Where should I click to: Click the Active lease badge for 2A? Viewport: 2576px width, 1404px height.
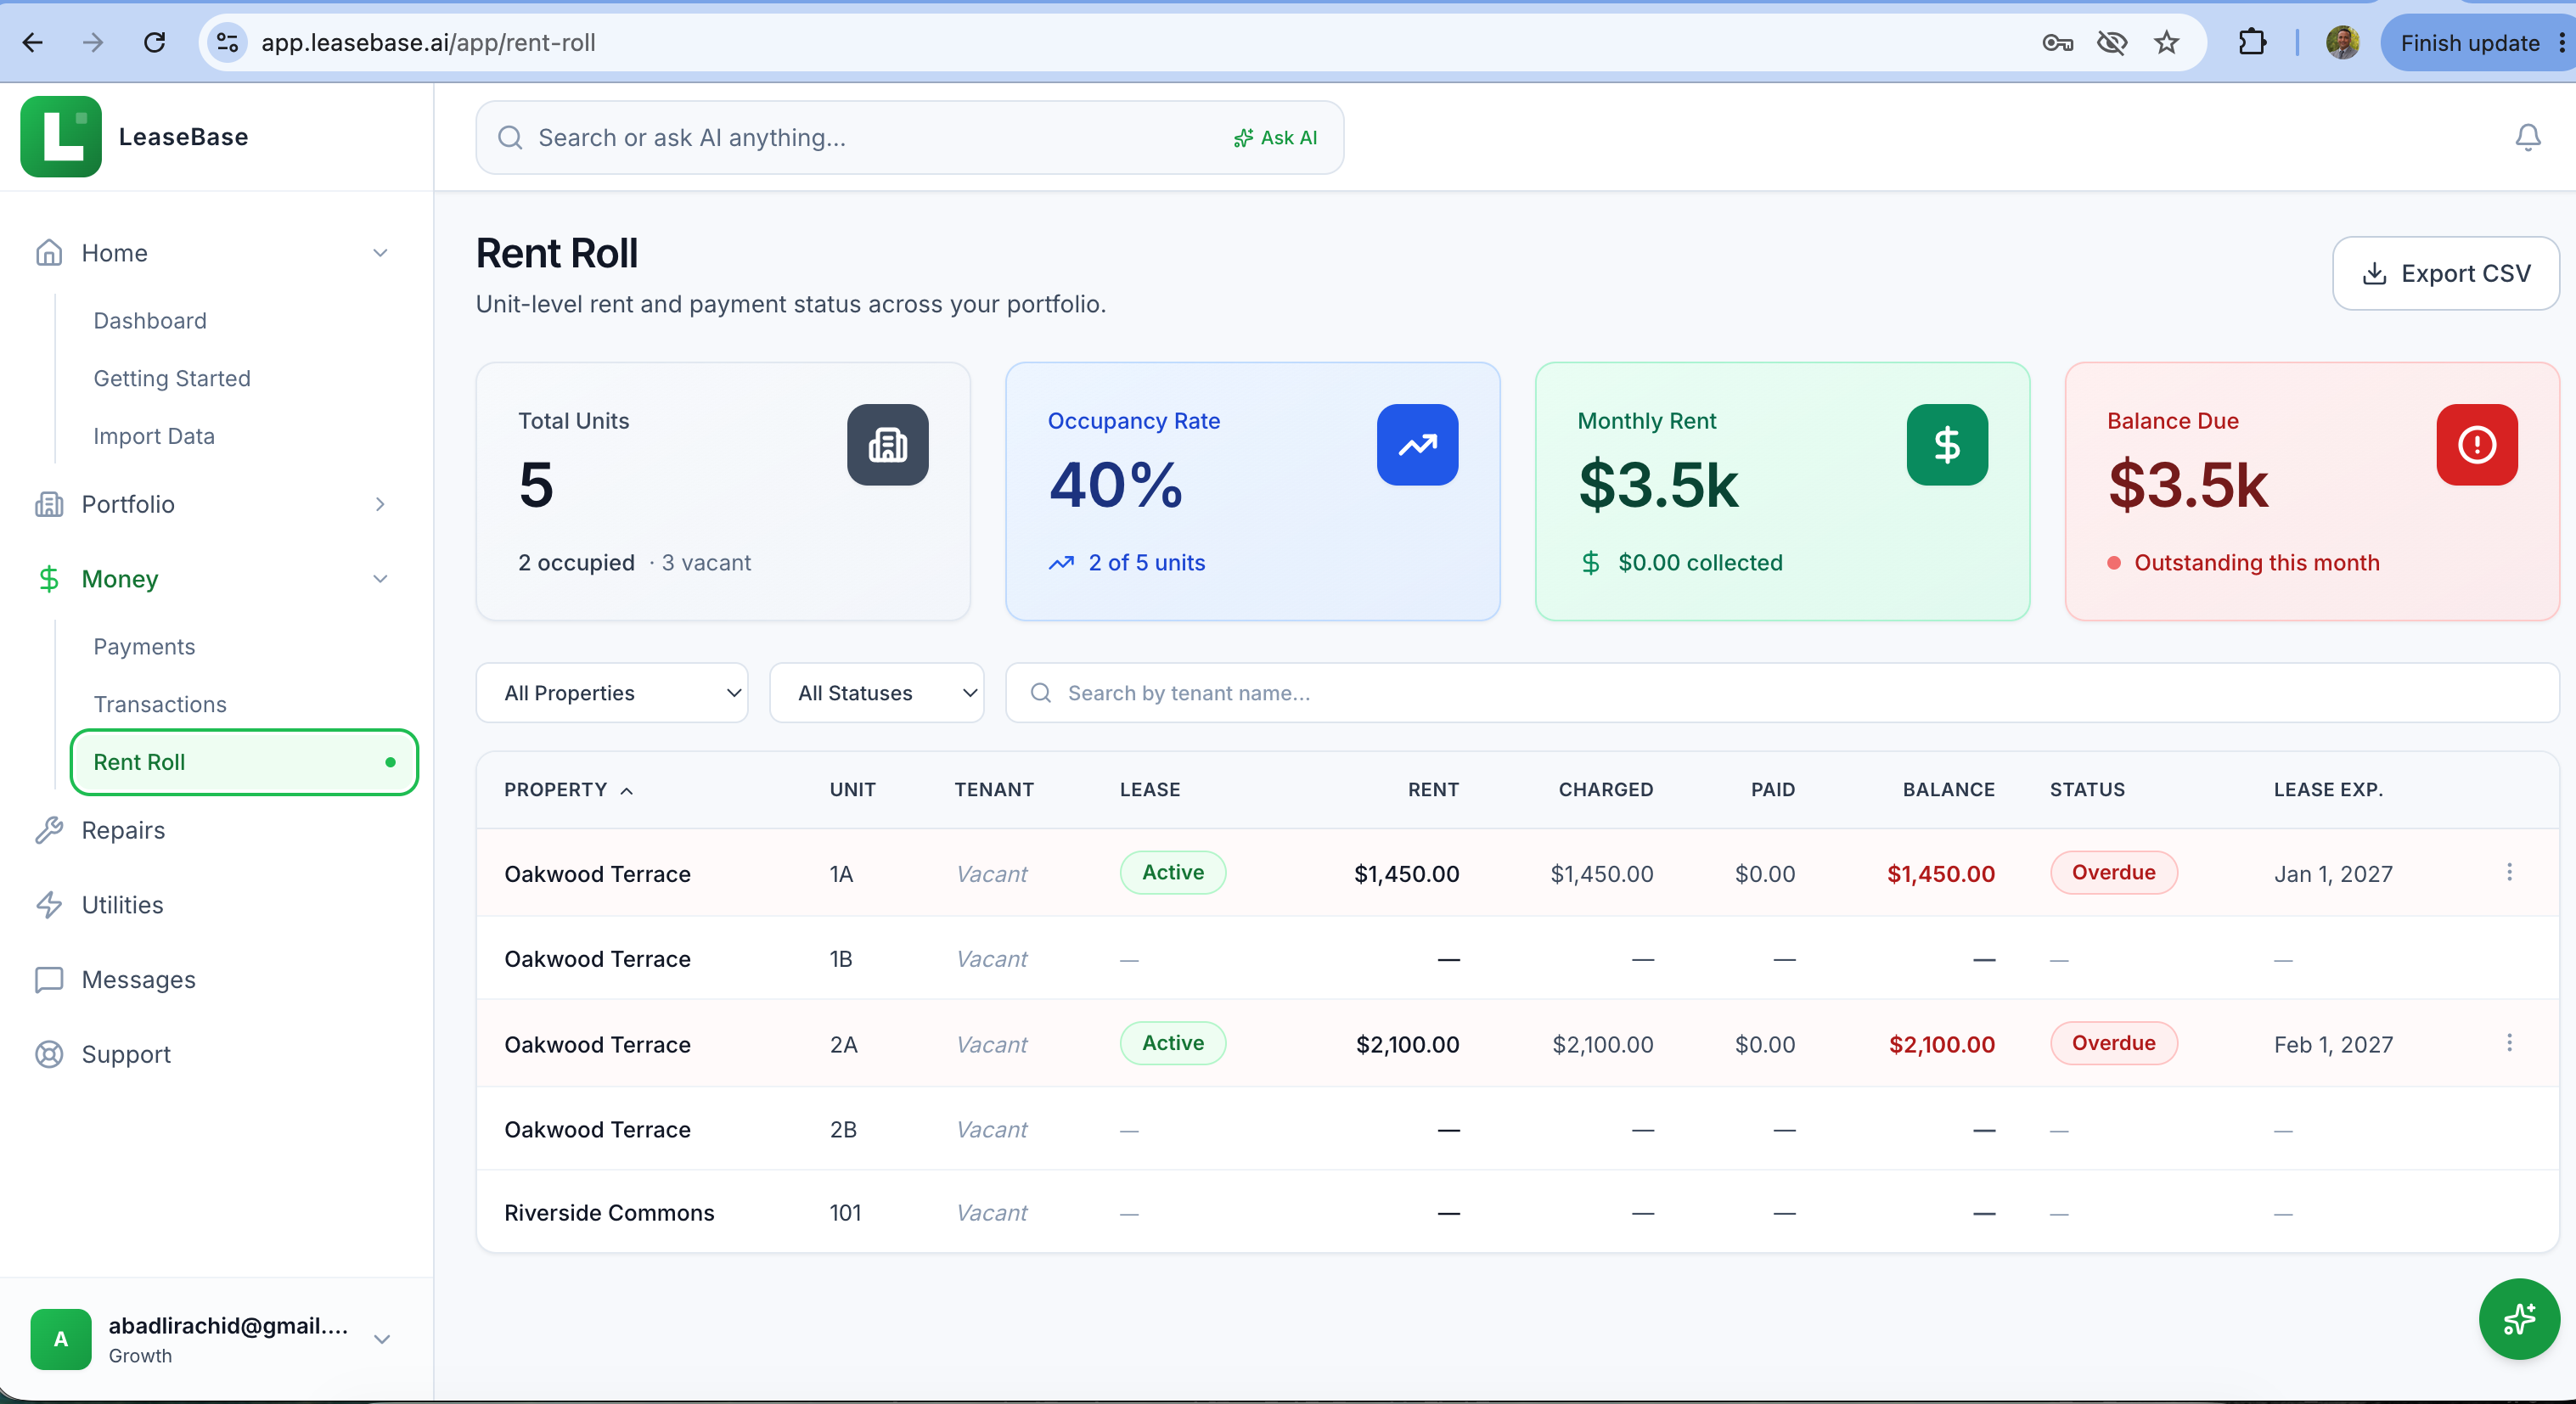click(x=1172, y=1043)
